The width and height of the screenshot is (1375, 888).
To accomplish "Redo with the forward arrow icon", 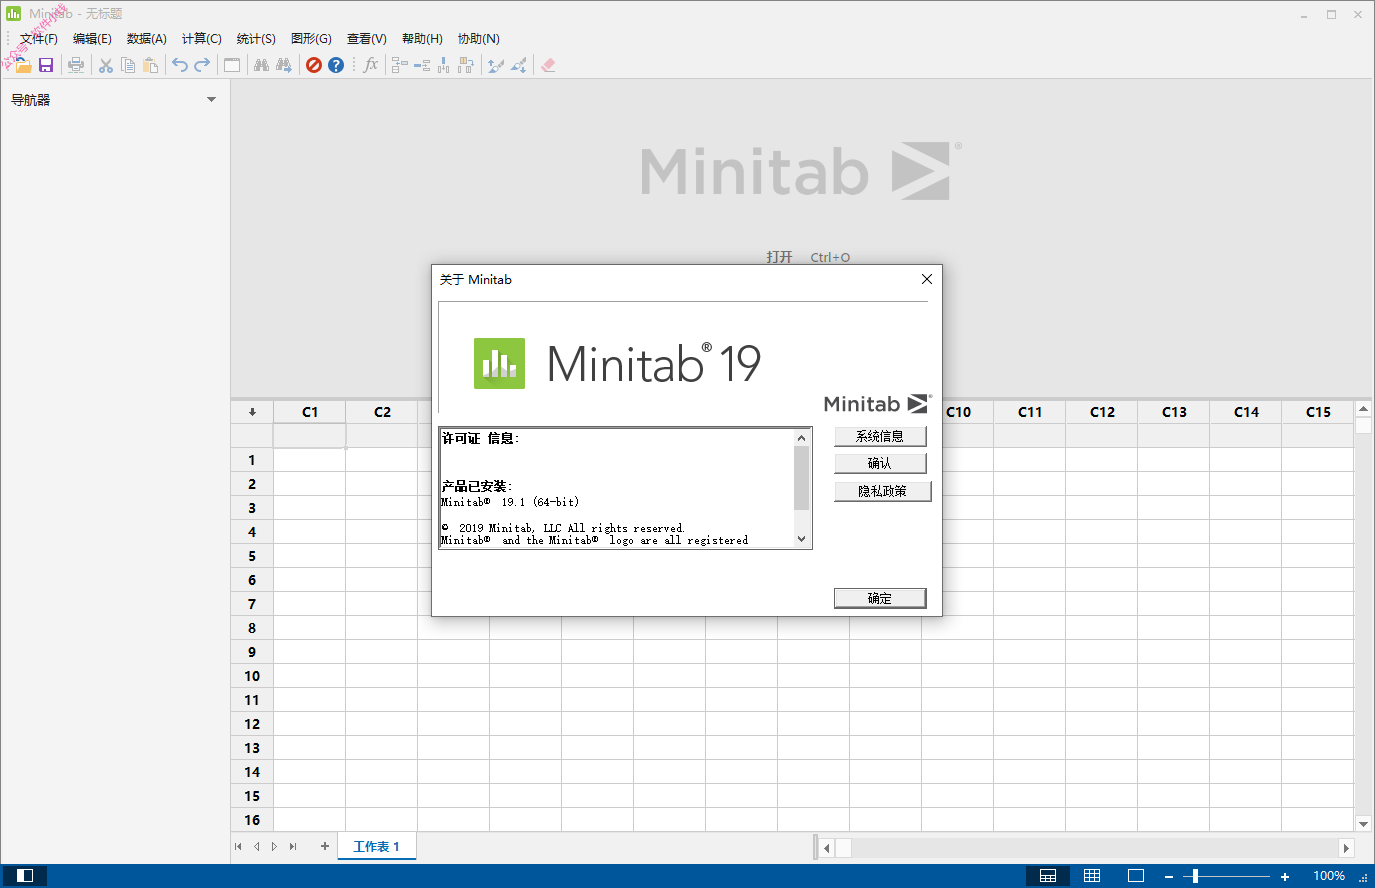I will click(202, 65).
